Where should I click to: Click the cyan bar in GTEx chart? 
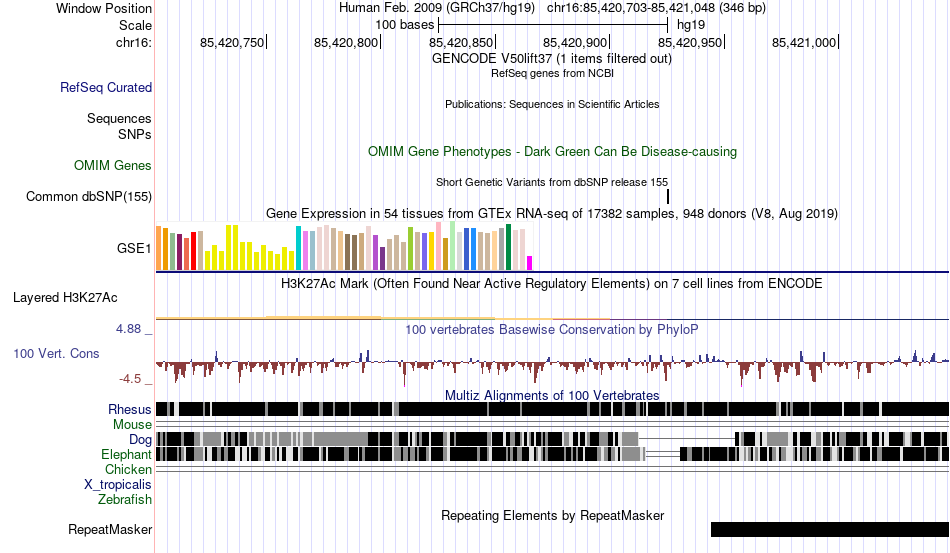coord(298,248)
